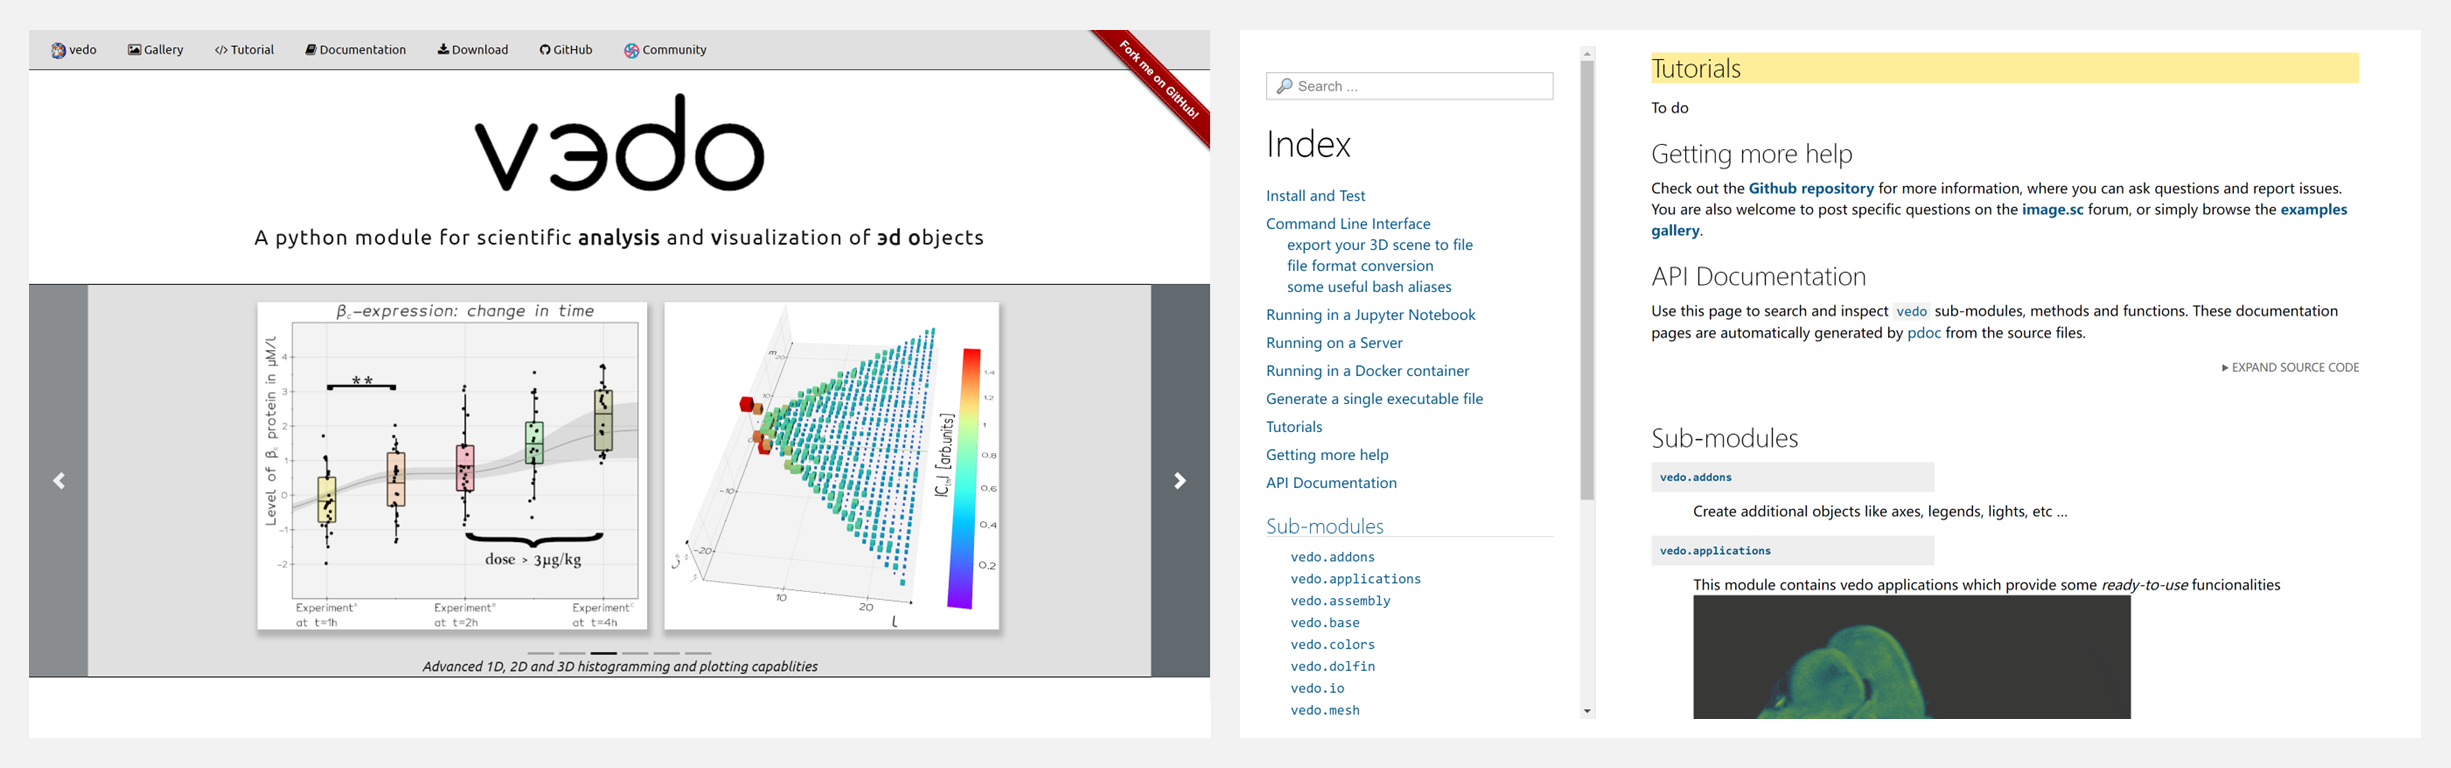
Task: Focus the Search input field
Action: pos(1409,86)
